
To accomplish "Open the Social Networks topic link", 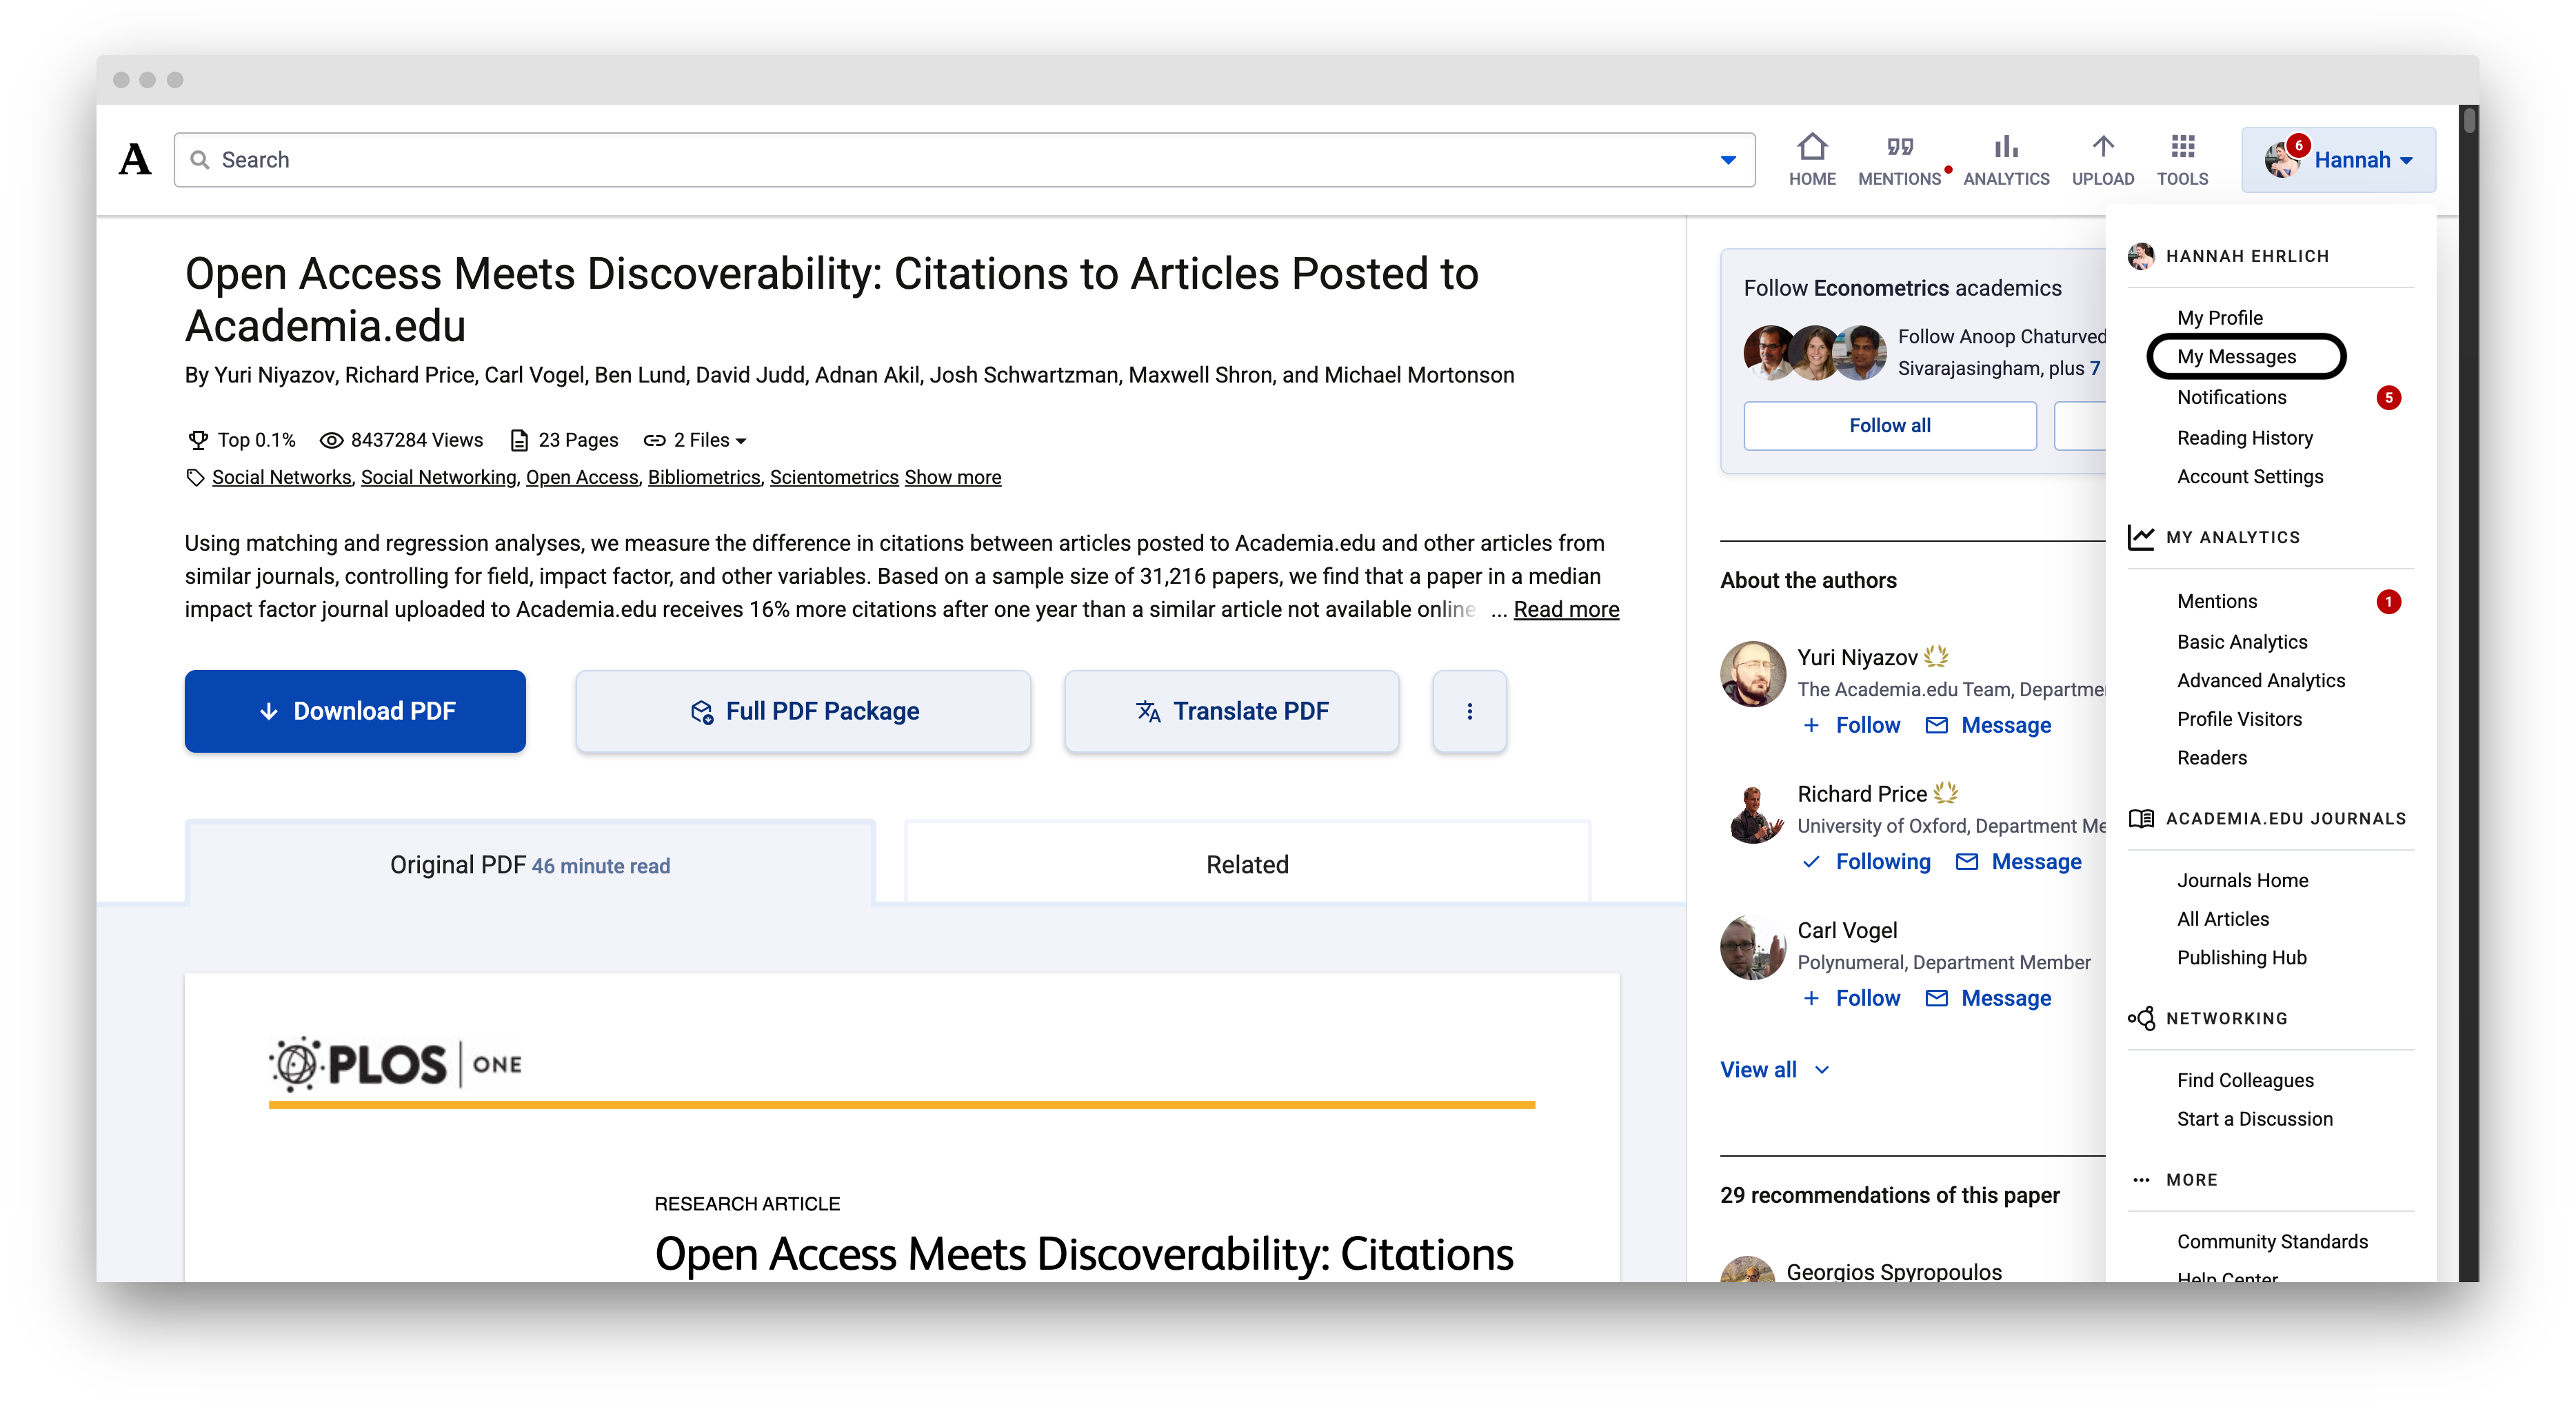I will click(x=281, y=477).
